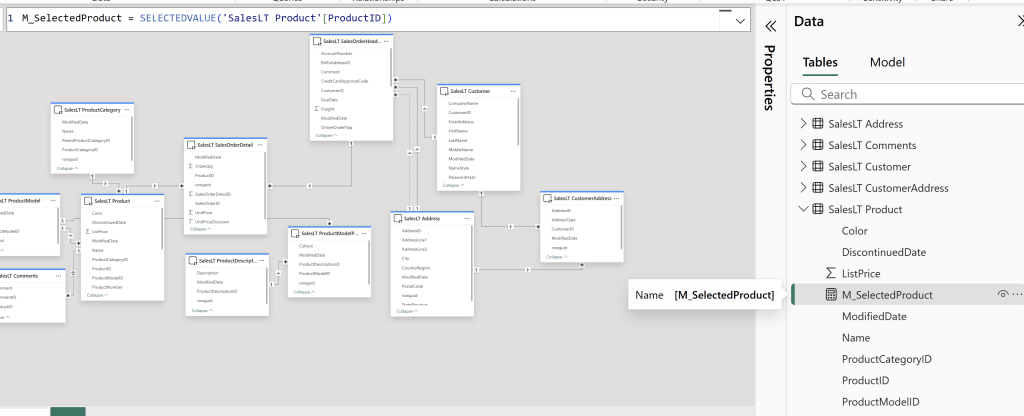Collapse the SalesLT SalesOrderDetail table card
The width and height of the screenshot is (1024, 416).
pos(200,229)
